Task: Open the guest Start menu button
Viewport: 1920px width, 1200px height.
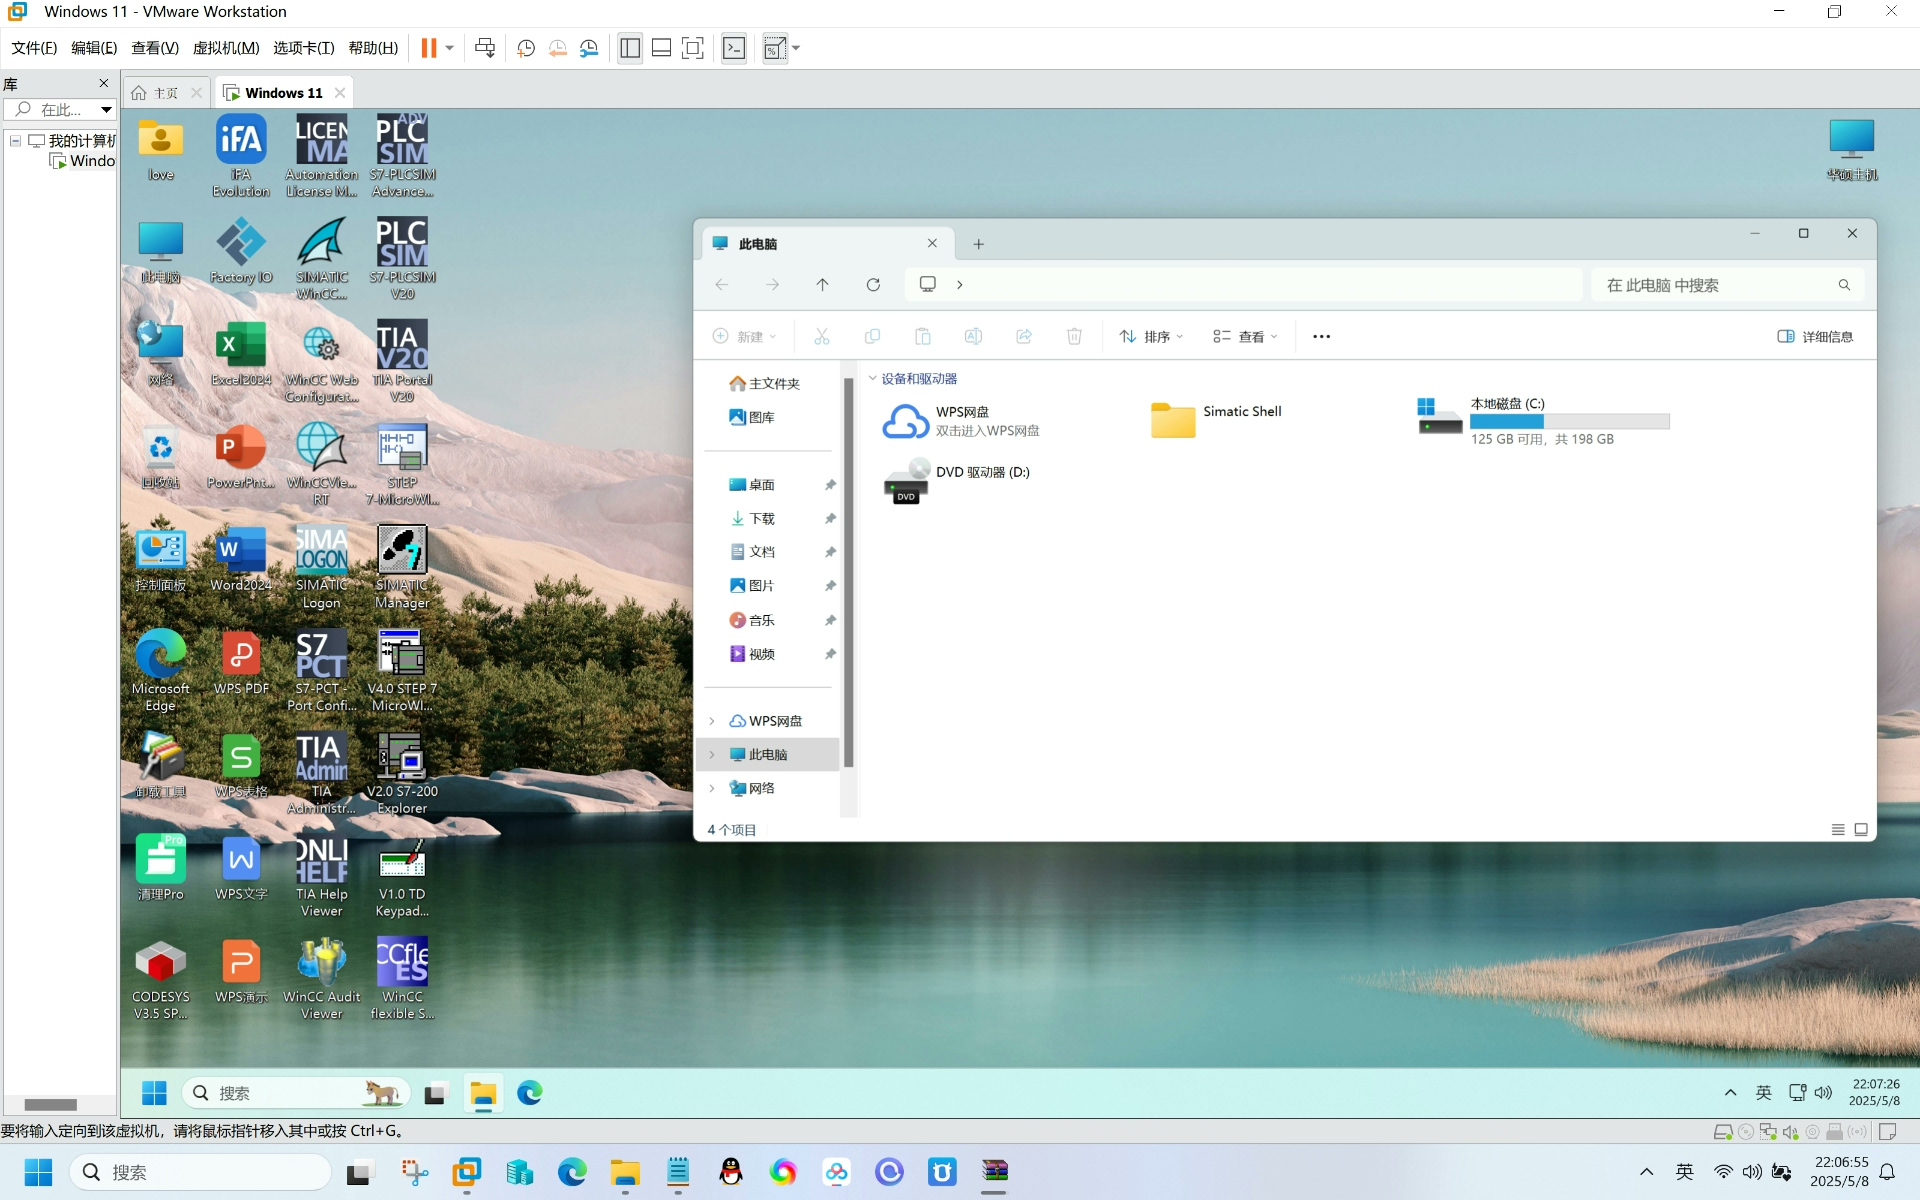Action: (154, 1093)
